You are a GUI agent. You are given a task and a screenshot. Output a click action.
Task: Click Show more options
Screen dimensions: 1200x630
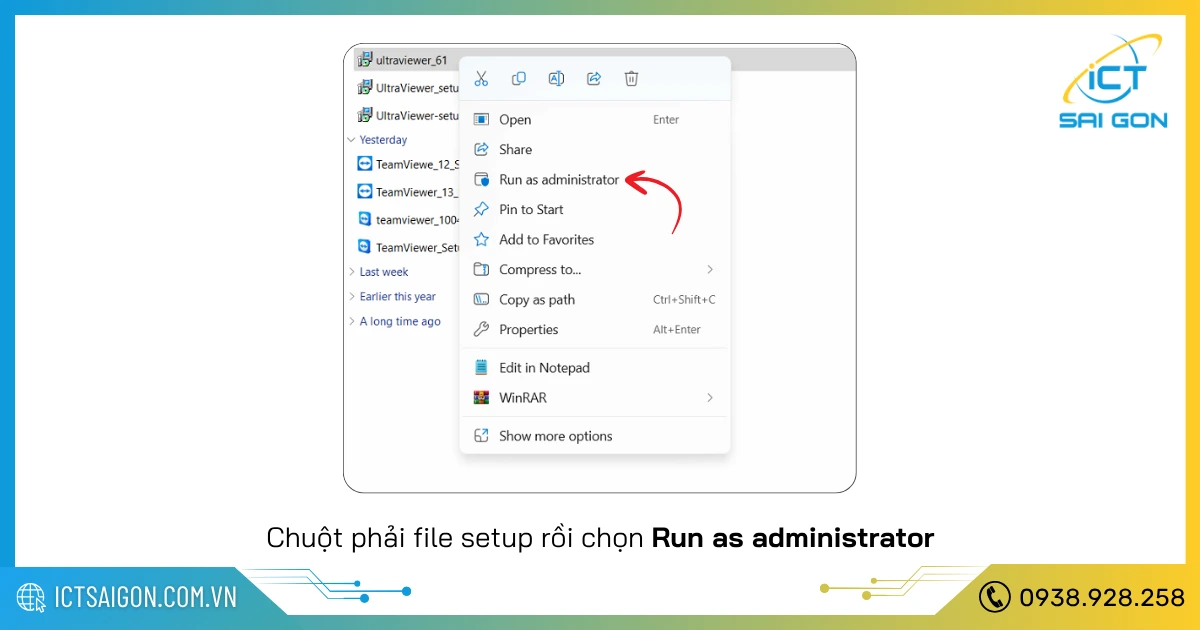595,436
